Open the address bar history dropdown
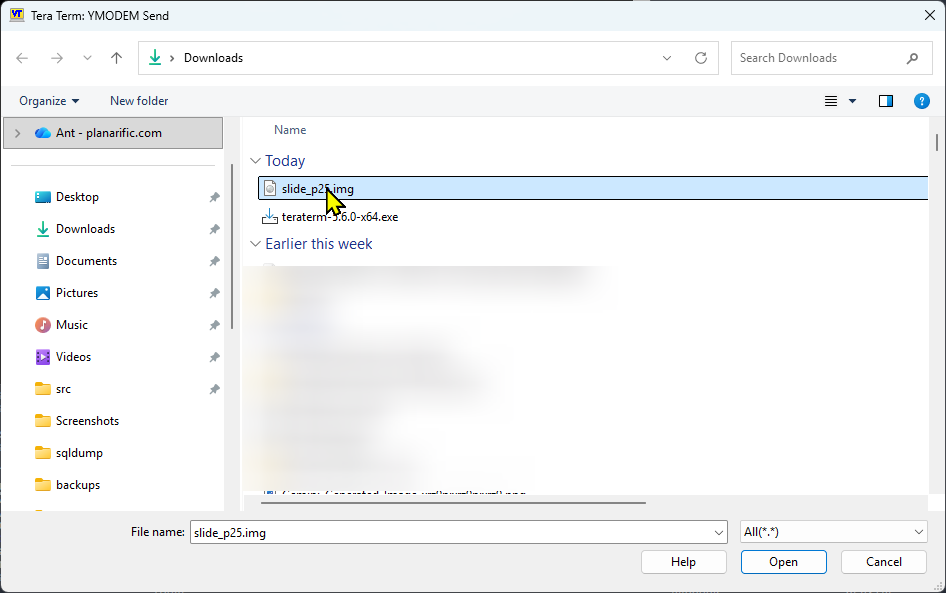946x593 pixels. click(666, 57)
